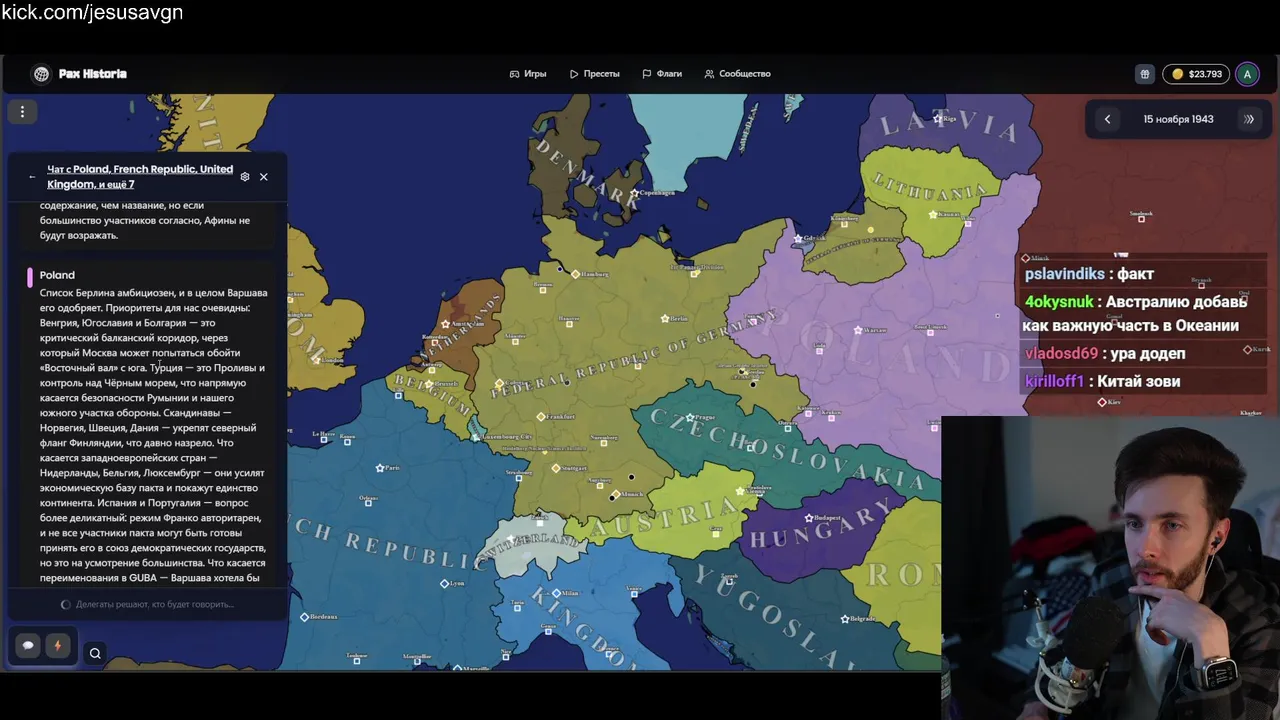Screen dimensions: 1280x720
Task: Click the Amsterdam city marker
Action: (446, 324)
